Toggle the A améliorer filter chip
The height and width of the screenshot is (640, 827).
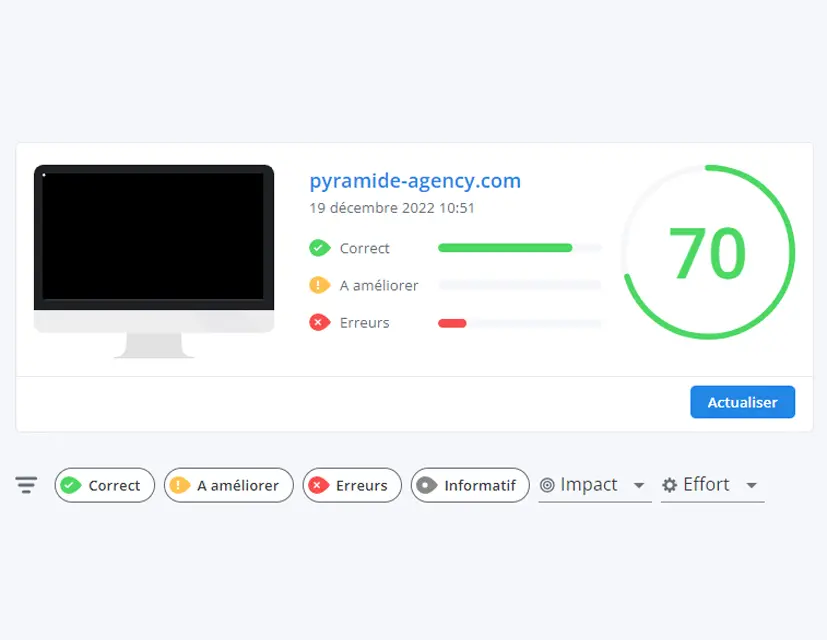228,485
